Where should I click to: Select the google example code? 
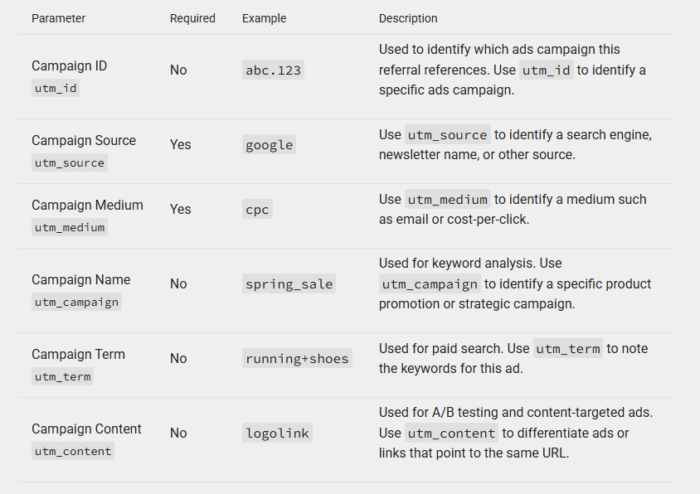pos(269,145)
